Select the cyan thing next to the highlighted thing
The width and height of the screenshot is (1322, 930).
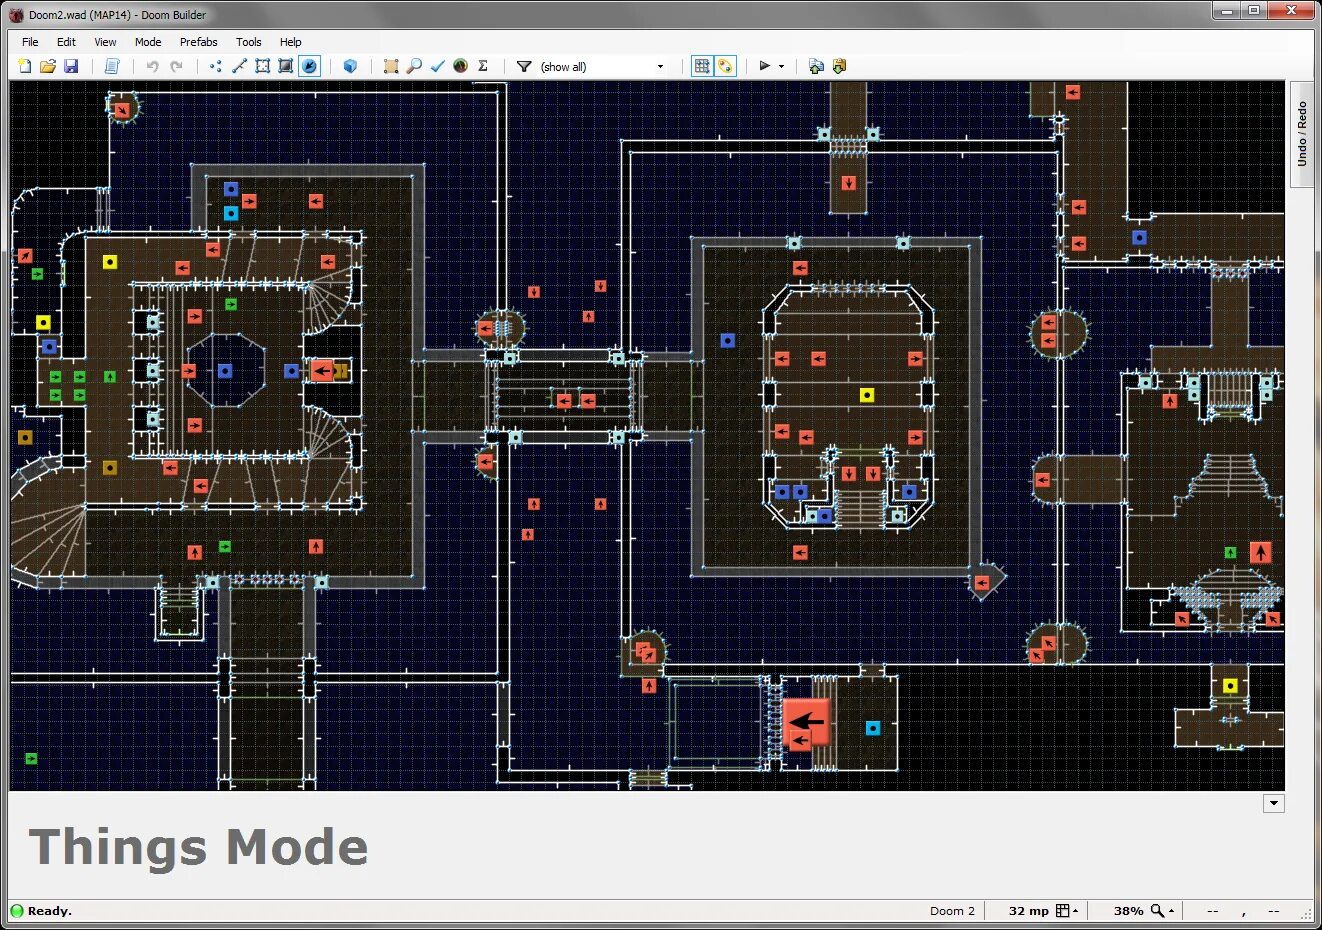pos(873,728)
